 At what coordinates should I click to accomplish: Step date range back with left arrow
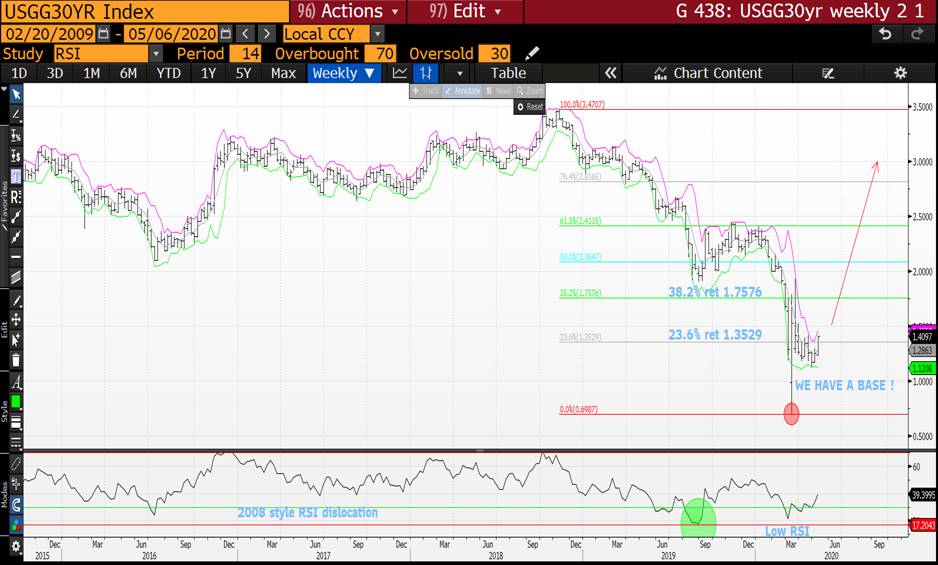(246, 34)
